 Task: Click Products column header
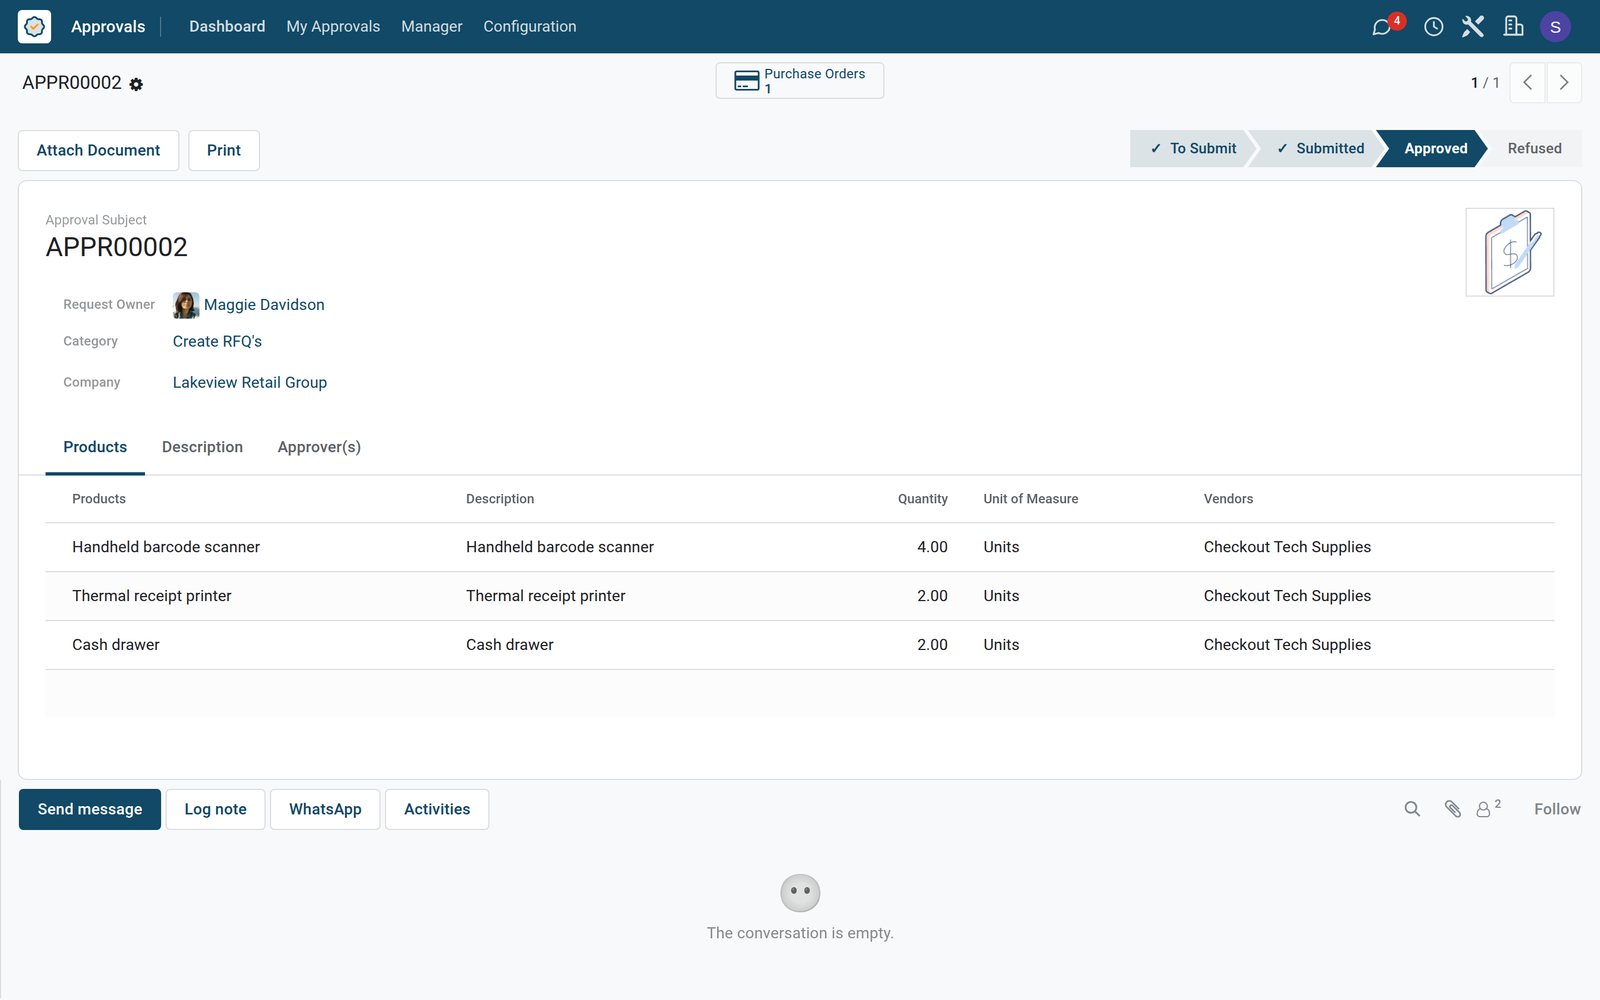(99, 499)
